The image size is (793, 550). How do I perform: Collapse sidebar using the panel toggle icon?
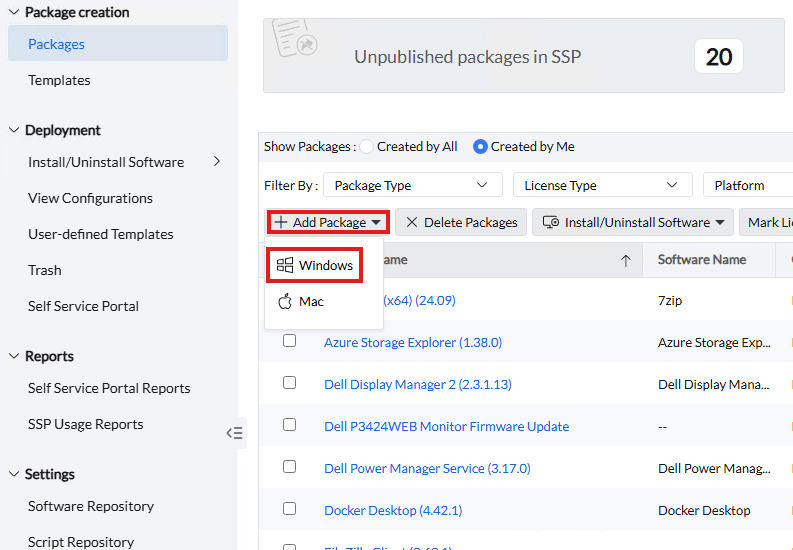click(234, 433)
